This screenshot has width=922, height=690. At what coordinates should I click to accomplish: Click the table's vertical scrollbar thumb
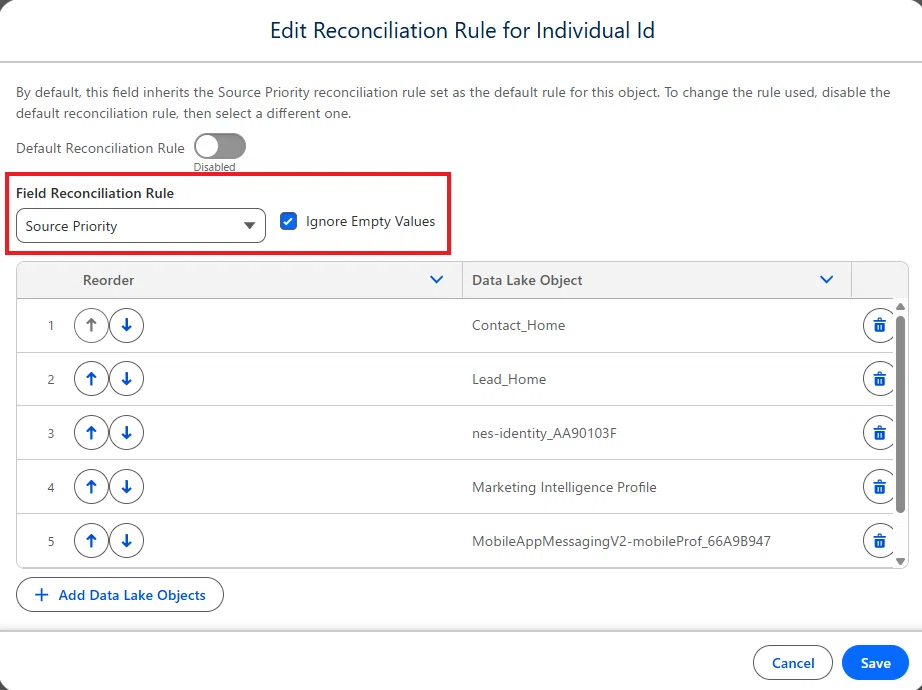click(x=900, y=414)
